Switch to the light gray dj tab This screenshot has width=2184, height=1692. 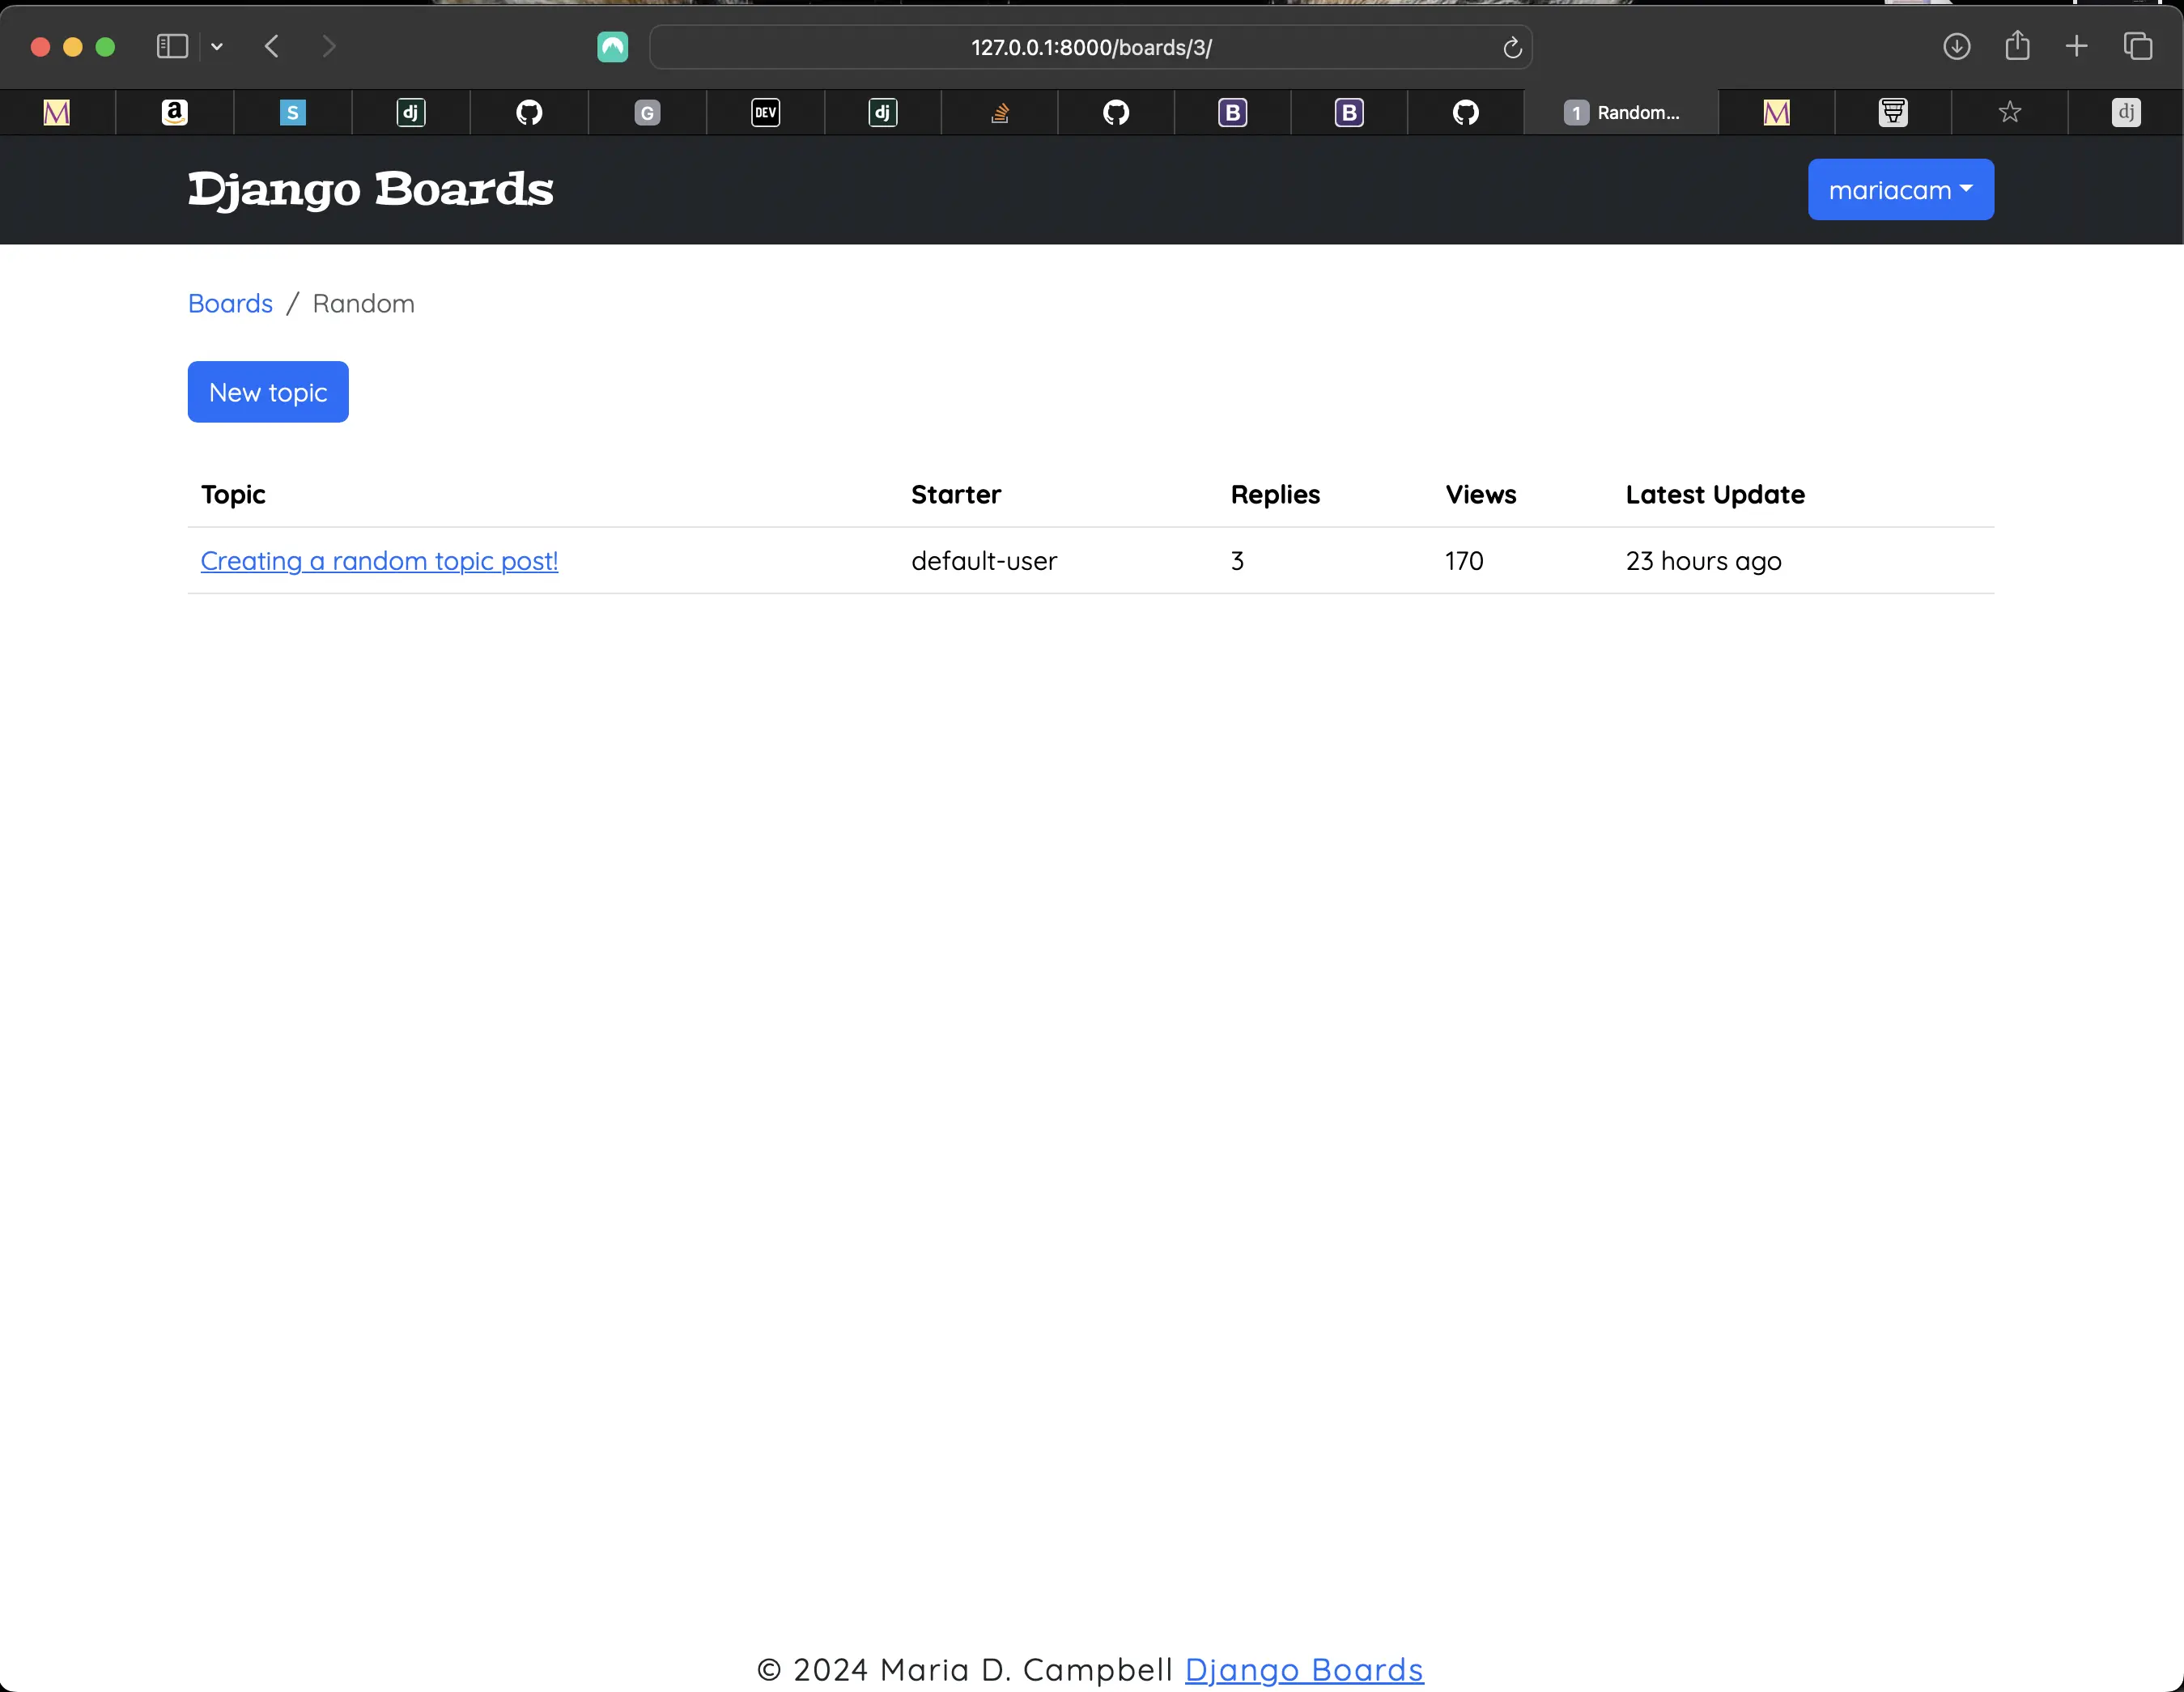[2126, 112]
